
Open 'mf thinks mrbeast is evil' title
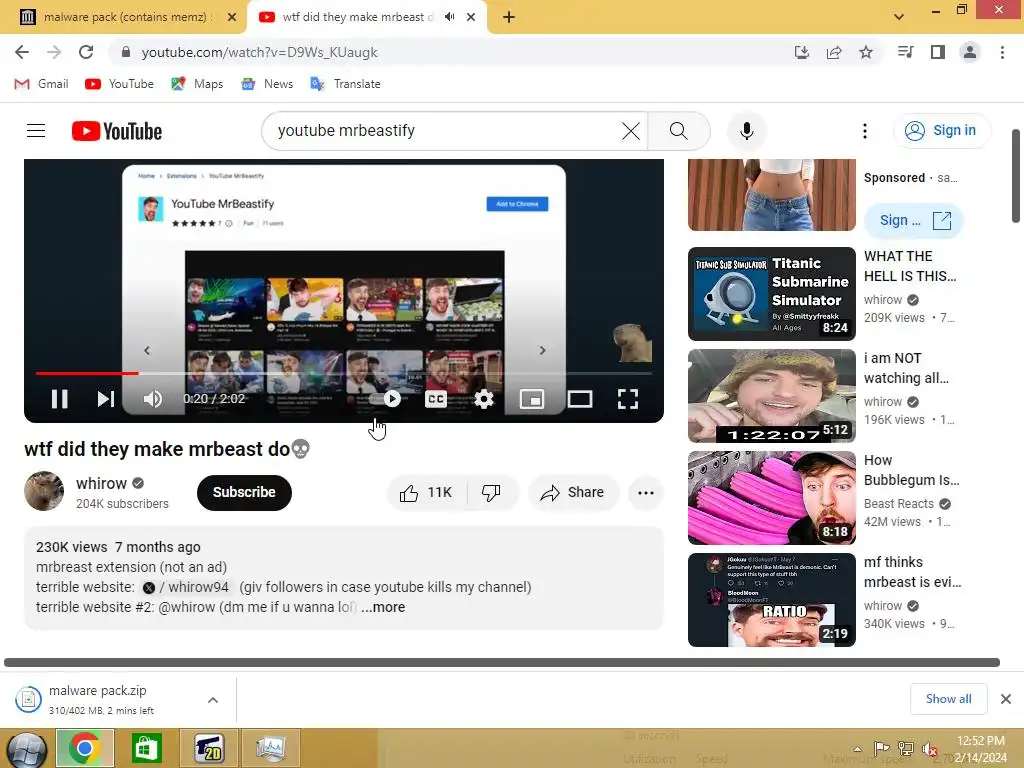click(x=912, y=572)
